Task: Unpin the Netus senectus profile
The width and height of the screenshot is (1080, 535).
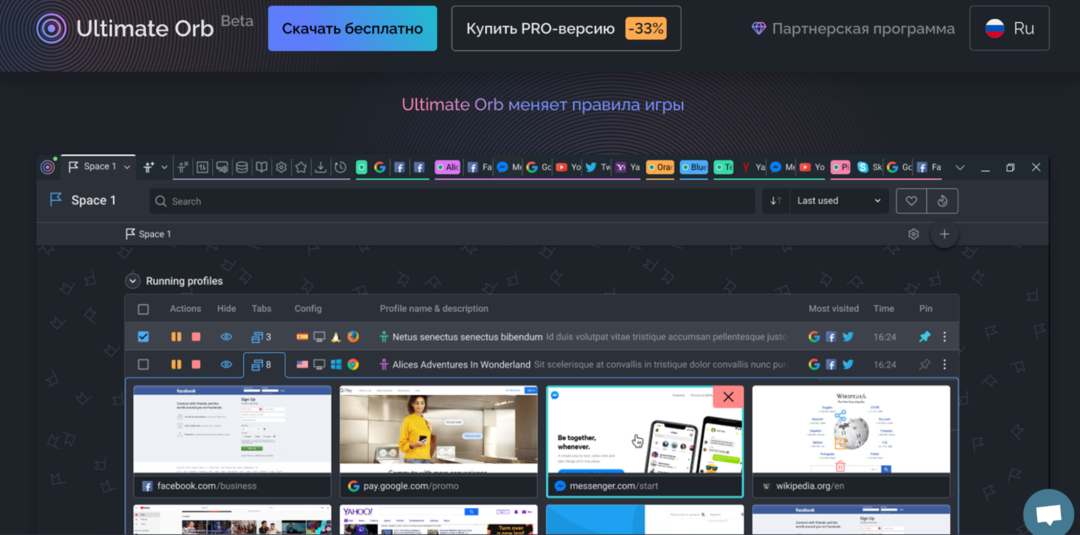Action: click(925, 337)
